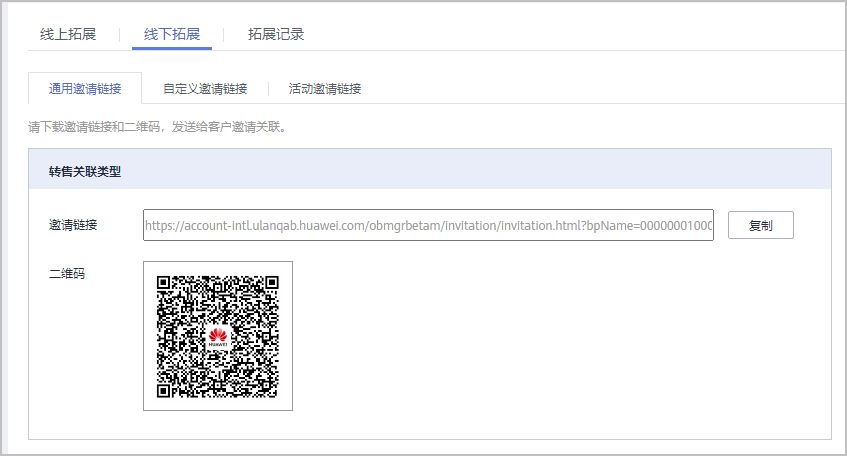Select the 线下拓展 tab
847x456 pixels.
click(172, 34)
